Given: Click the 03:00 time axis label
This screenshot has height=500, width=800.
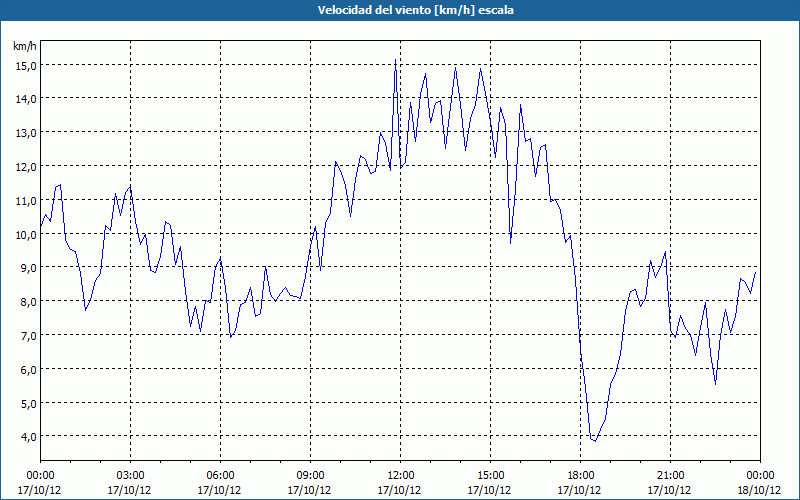Looking at the screenshot, I should click(130, 476).
